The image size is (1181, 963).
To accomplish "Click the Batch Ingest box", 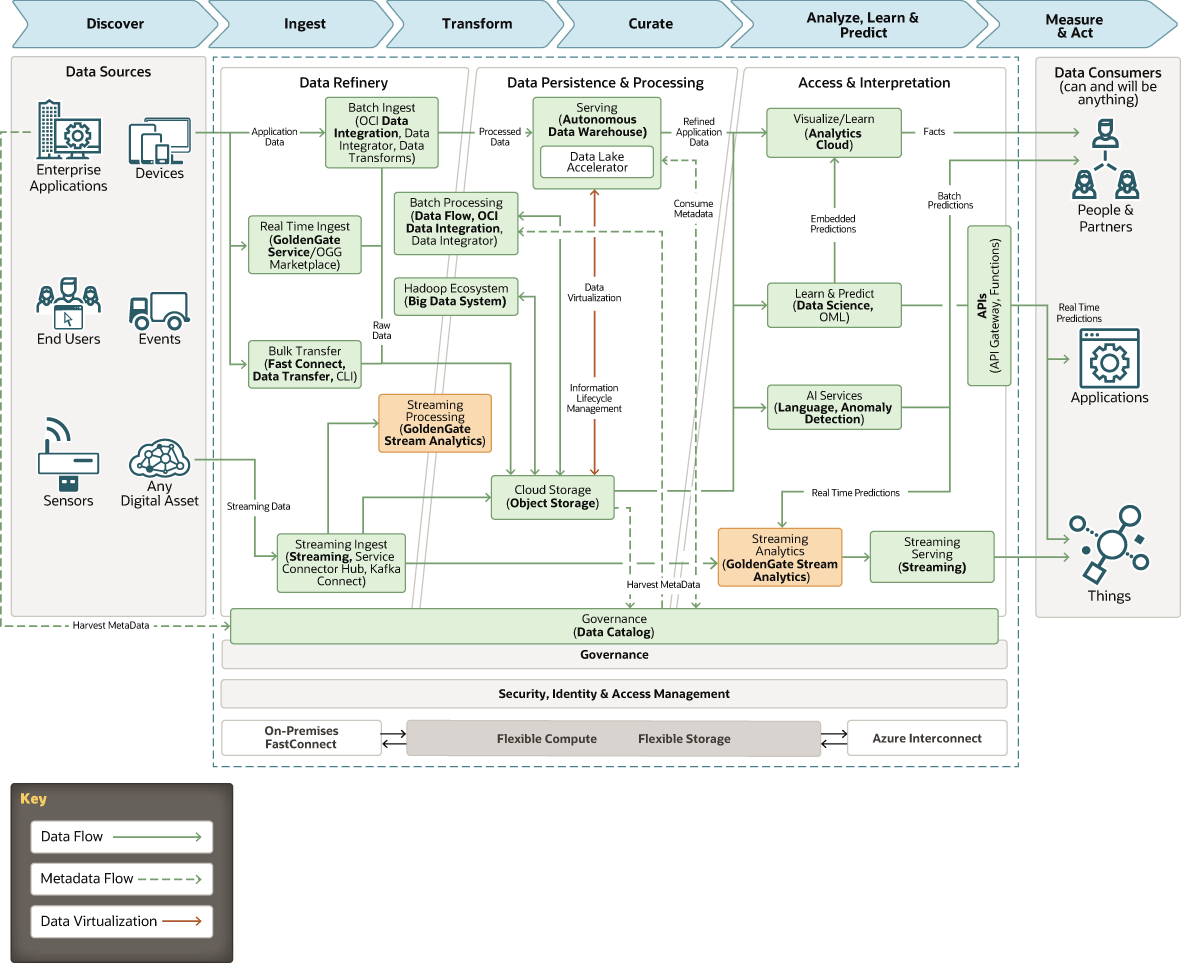I will pos(382,133).
